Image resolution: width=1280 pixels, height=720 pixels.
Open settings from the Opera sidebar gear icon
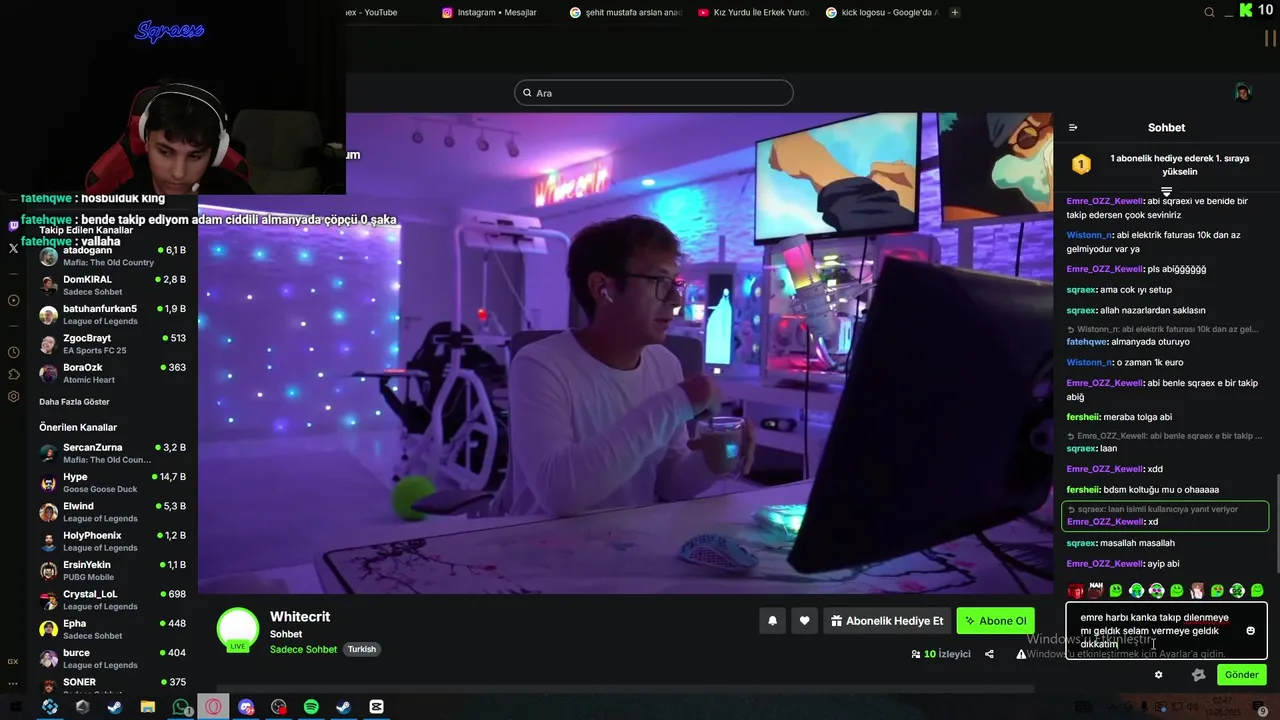coord(13,396)
